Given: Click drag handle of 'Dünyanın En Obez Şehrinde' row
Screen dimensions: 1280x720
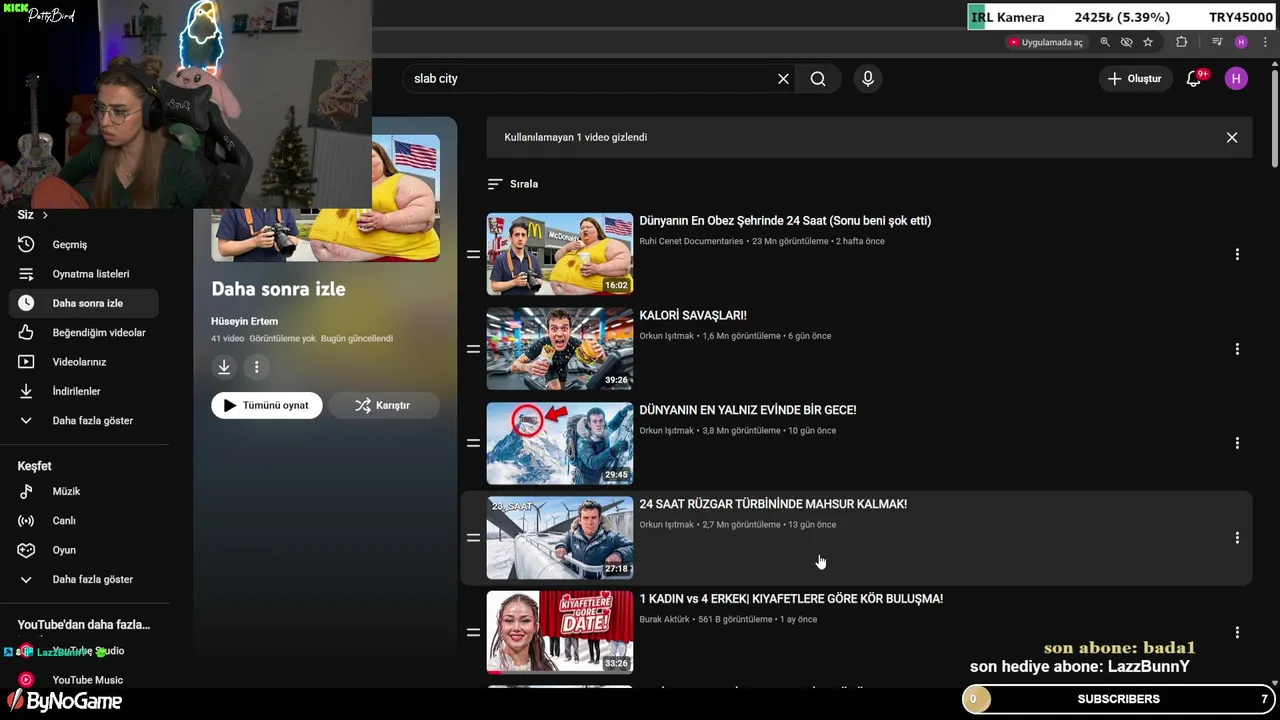Looking at the screenshot, I should click(473, 254).
